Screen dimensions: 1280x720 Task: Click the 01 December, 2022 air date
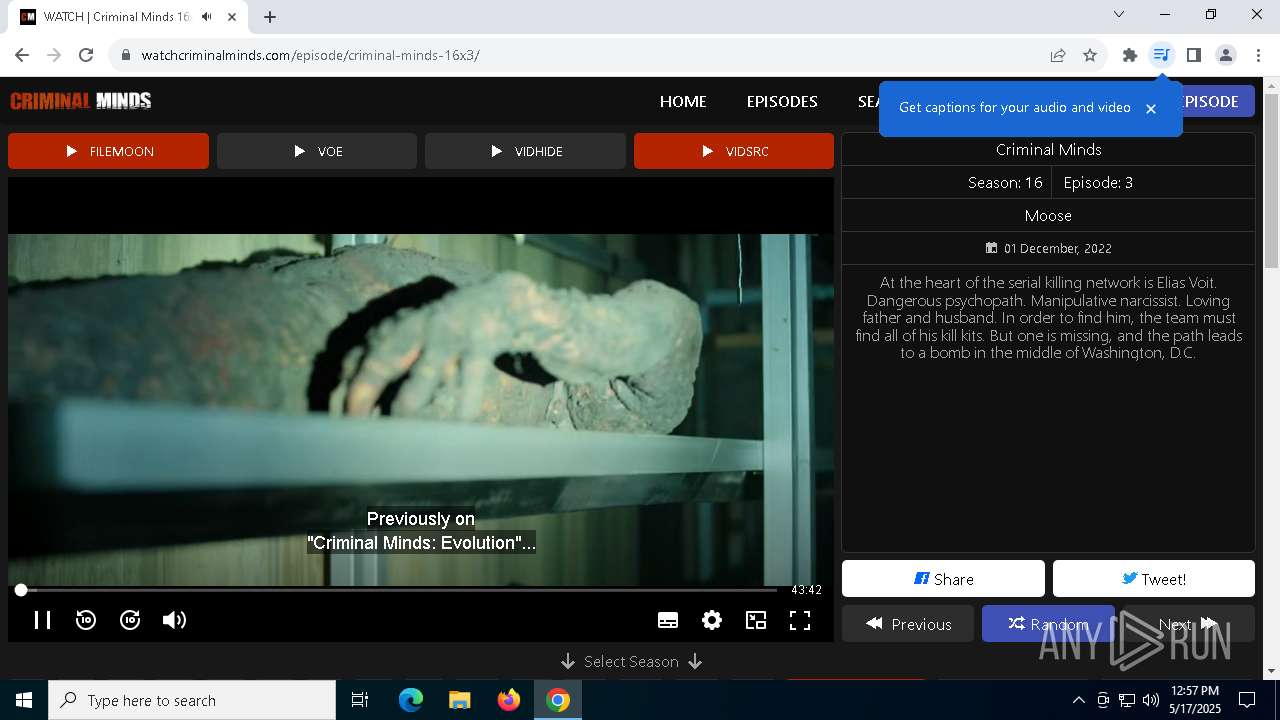click(x=1048, y=248)
